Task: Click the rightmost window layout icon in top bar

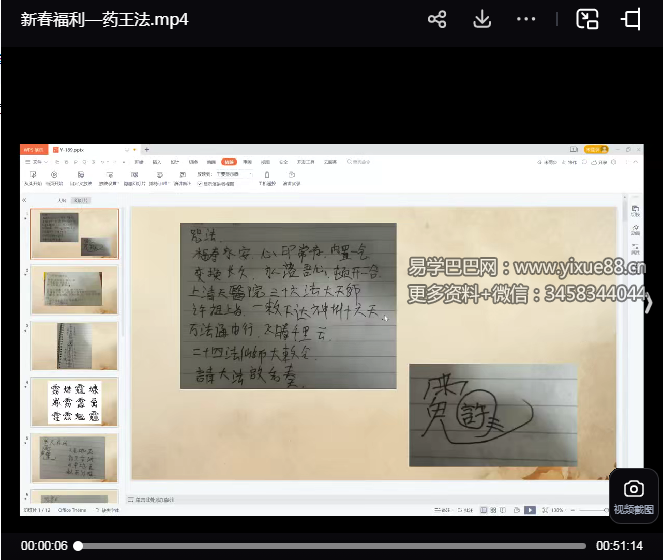Action: (631, 19)
